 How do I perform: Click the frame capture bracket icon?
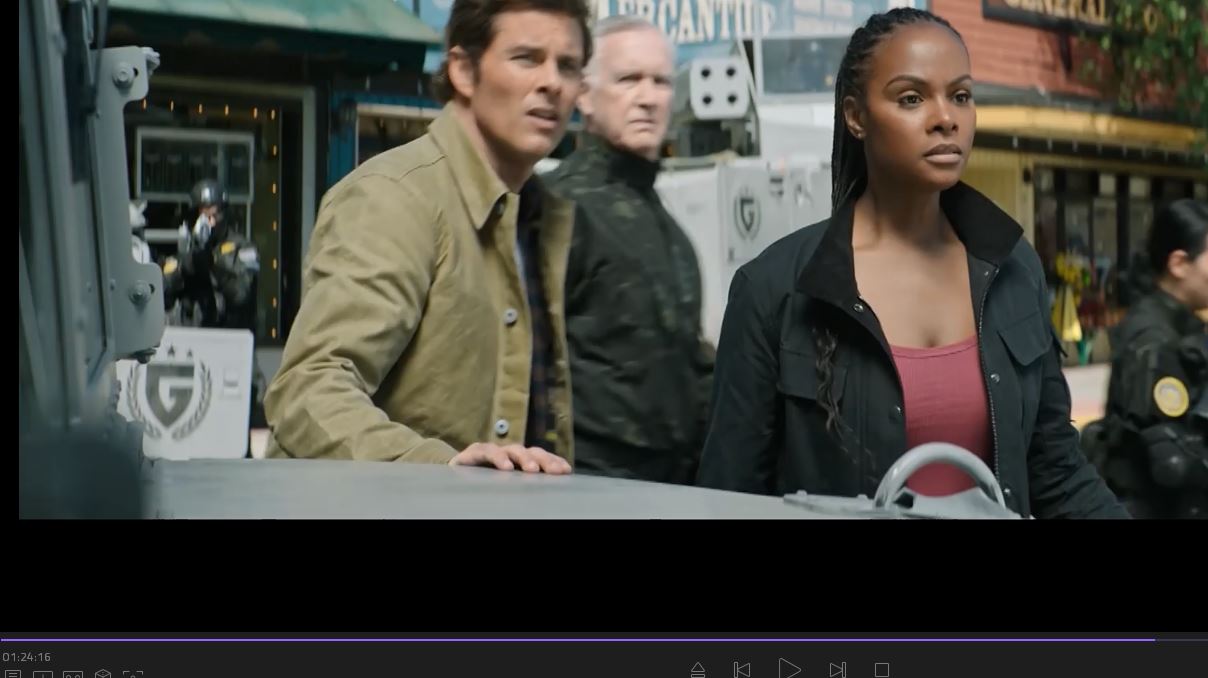pyautogui.click(x=133, y=675)
